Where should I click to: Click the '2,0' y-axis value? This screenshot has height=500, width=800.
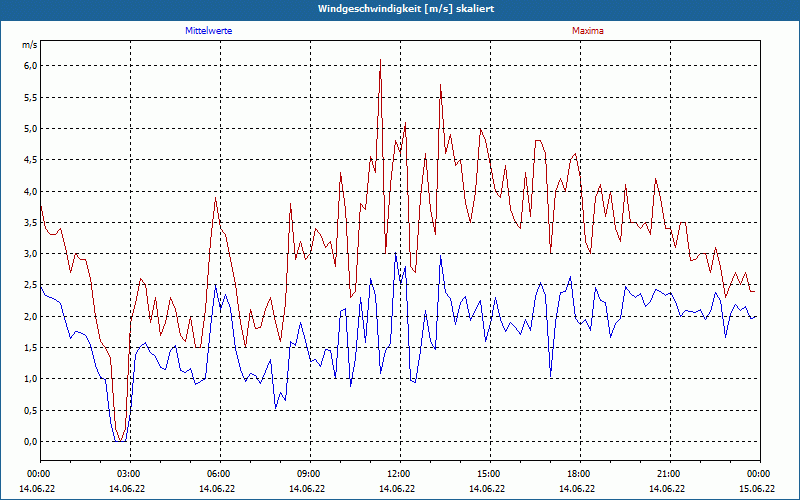click(x=31, y=316)
